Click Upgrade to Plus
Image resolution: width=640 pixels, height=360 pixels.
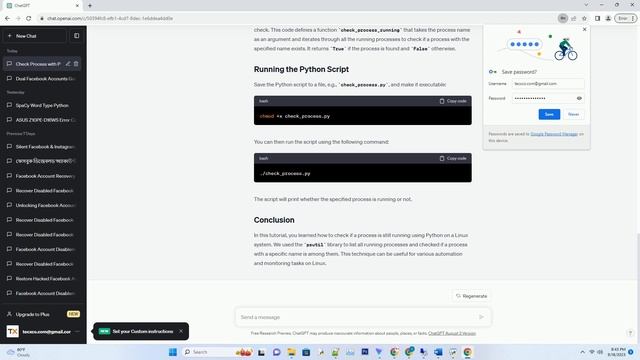coord(43,314)
